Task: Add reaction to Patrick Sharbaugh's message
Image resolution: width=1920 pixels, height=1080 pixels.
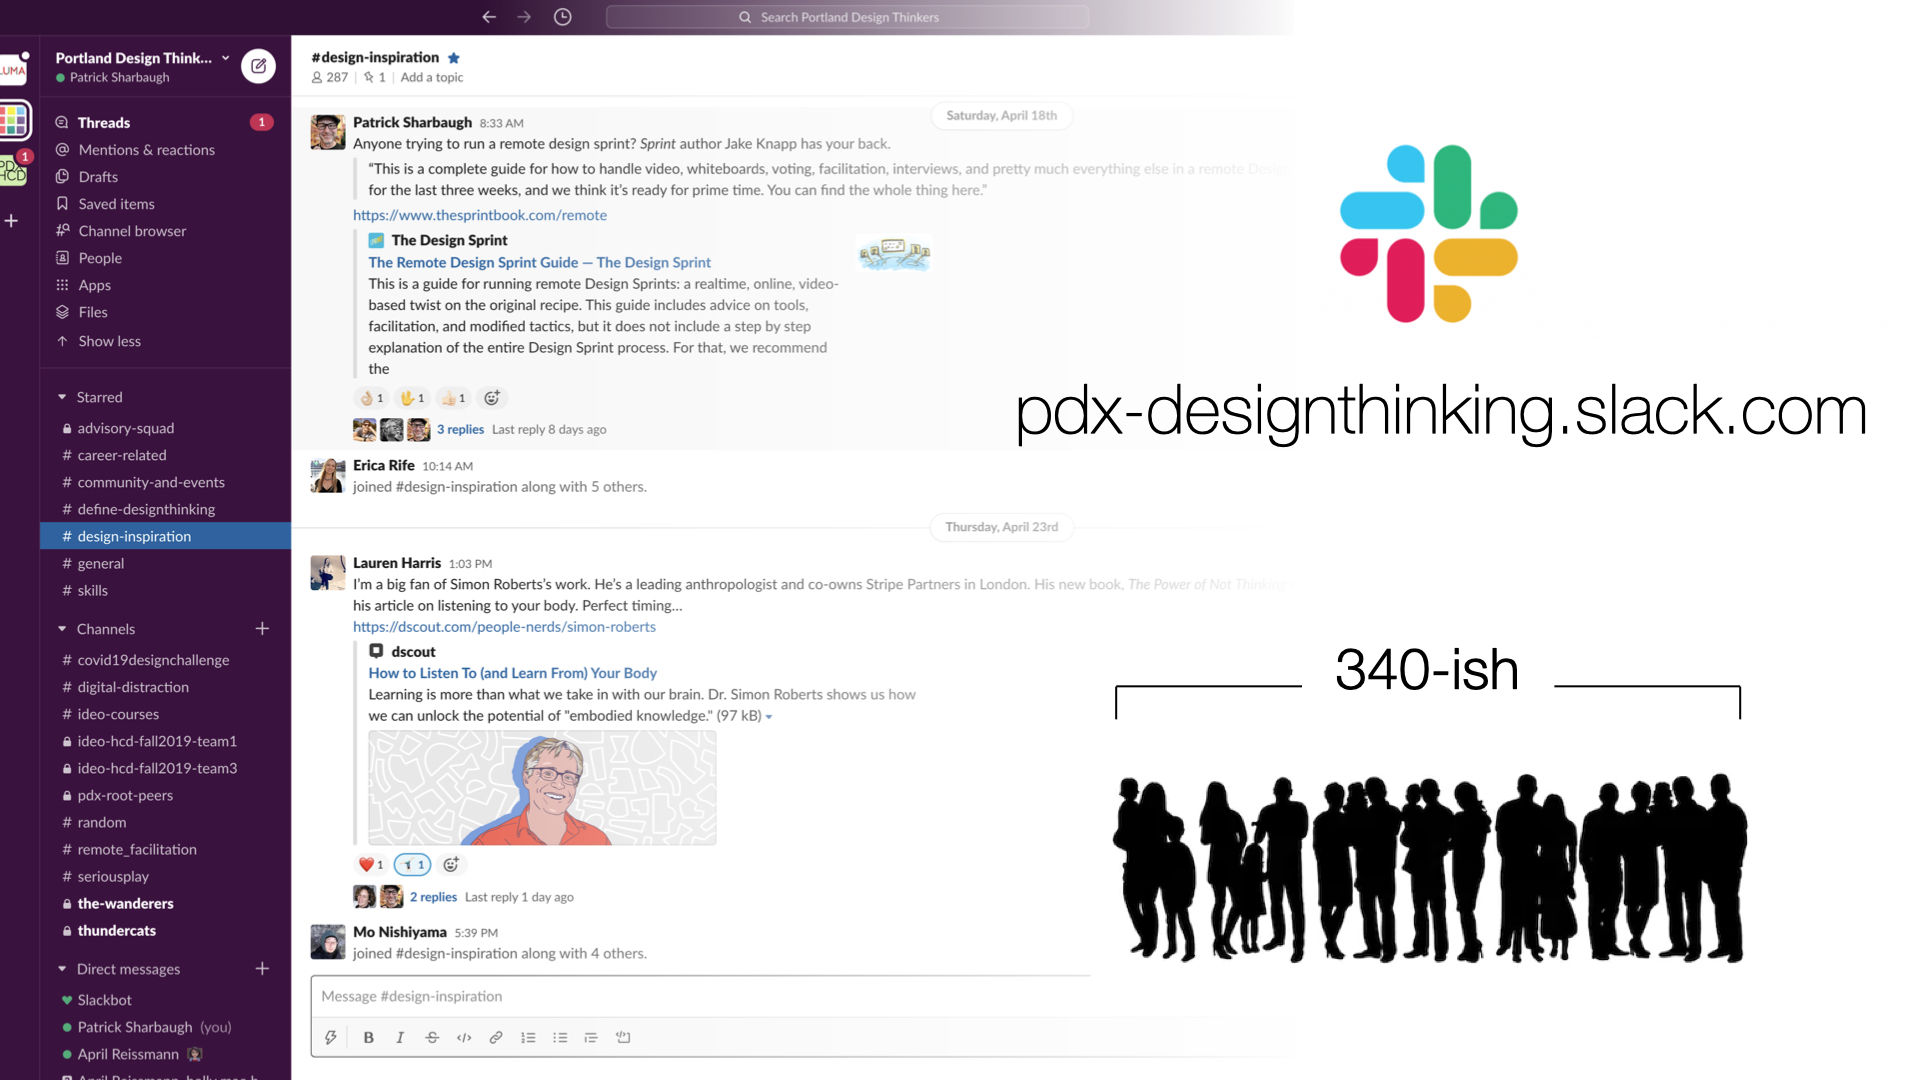Action: 492,398
